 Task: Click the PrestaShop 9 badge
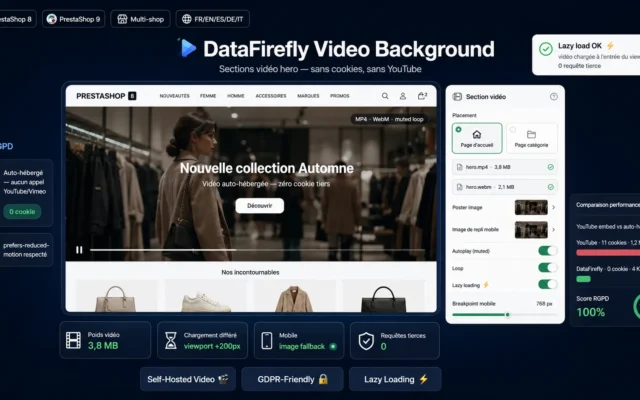coord(73,19)
